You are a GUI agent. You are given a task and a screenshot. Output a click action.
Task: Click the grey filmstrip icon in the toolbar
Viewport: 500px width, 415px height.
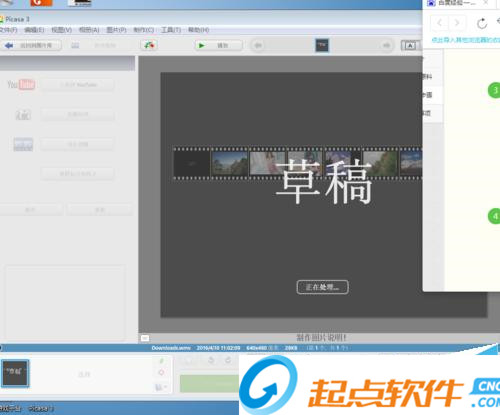point(75,45)
